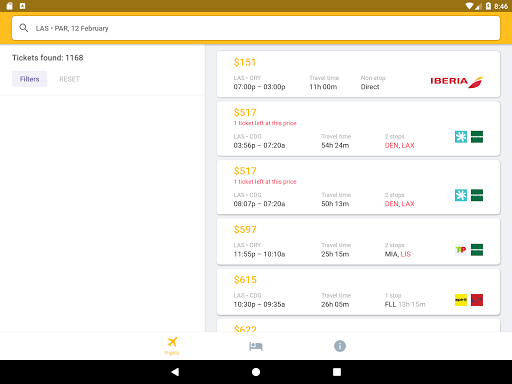
Task: Open the Filters button
Action: (x=29, y=79)
